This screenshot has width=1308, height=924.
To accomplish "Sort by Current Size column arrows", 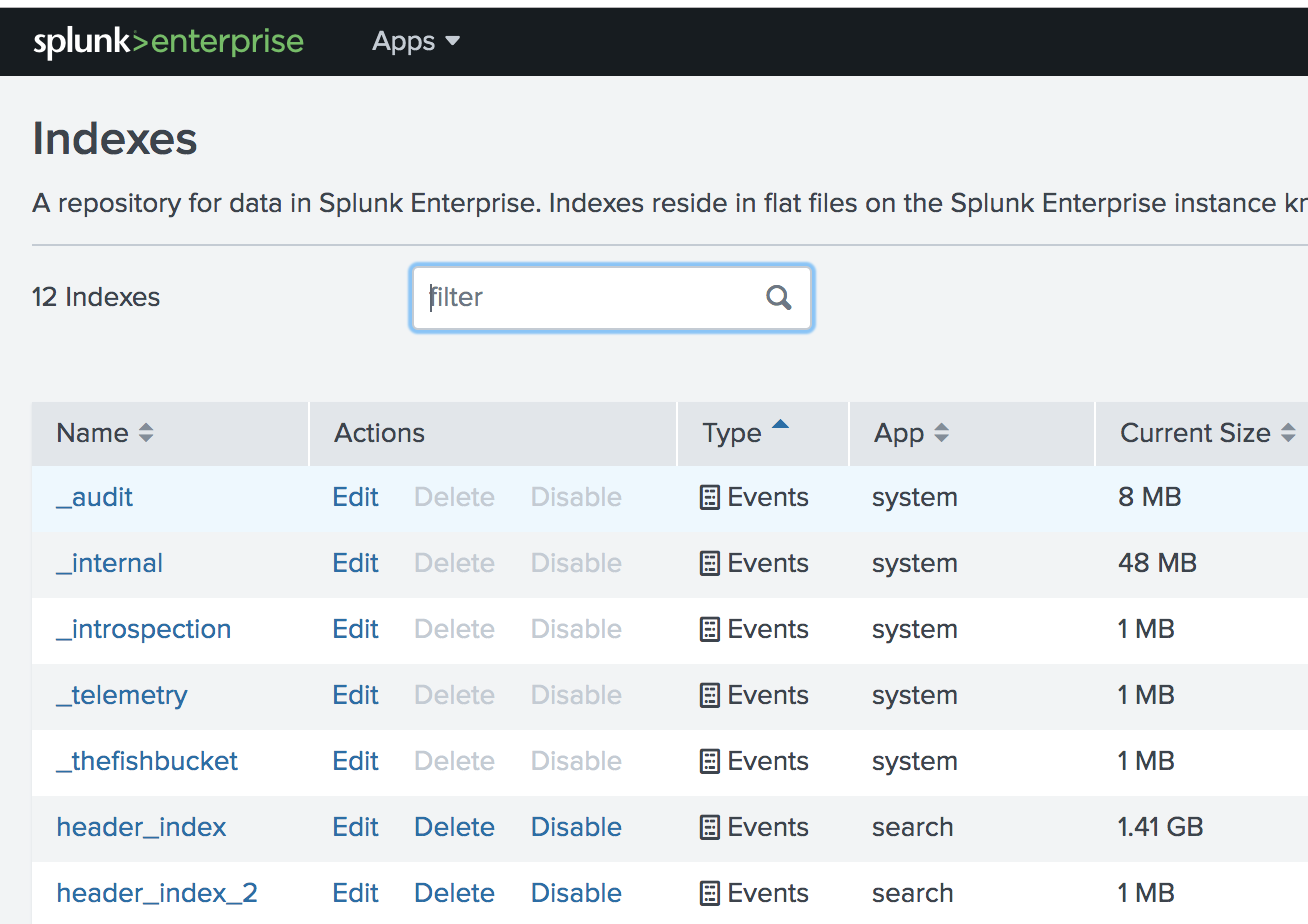I will pyautogui.click(x=1288, y=433).
